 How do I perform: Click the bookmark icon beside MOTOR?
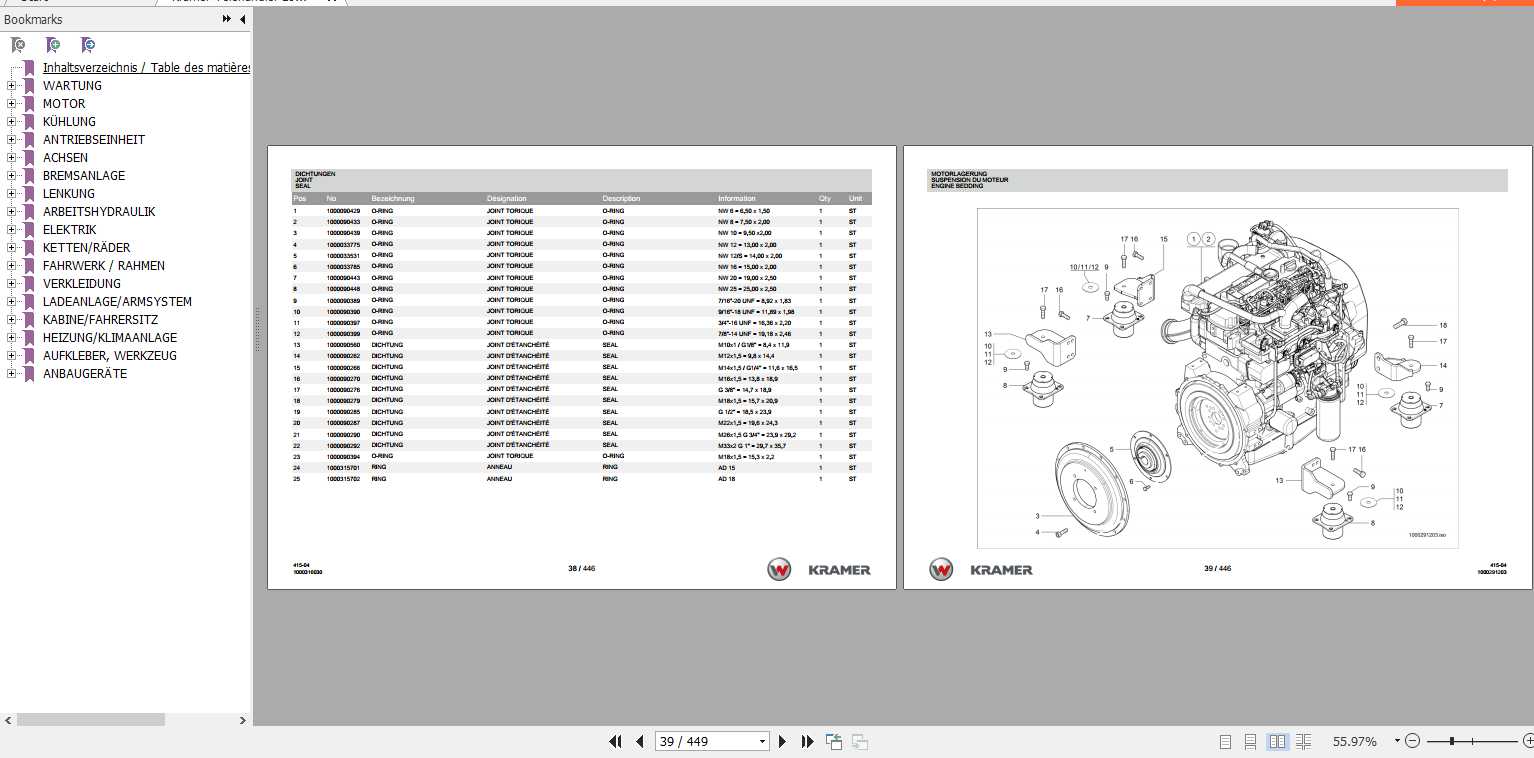(30, 104)
